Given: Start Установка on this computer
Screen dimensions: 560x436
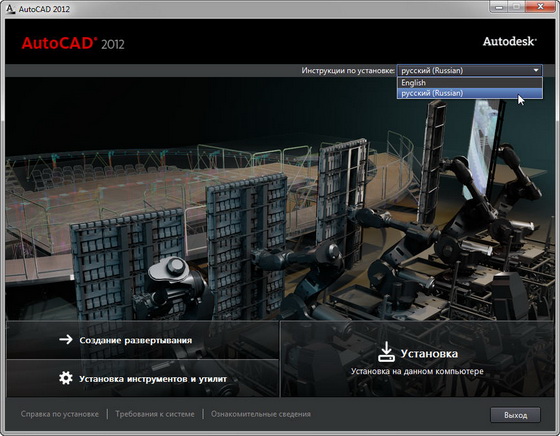Looking at the screenshot, I should [x=417, y=359].
